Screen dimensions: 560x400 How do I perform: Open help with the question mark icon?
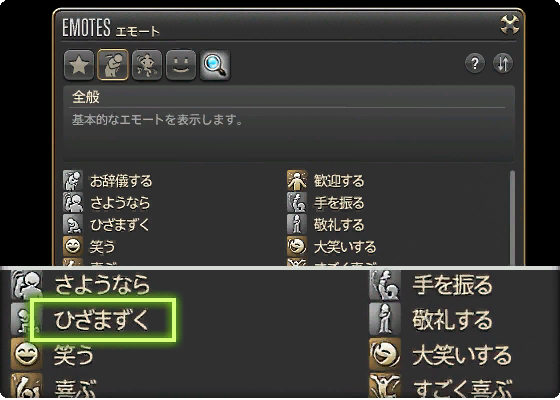(475, 64)
